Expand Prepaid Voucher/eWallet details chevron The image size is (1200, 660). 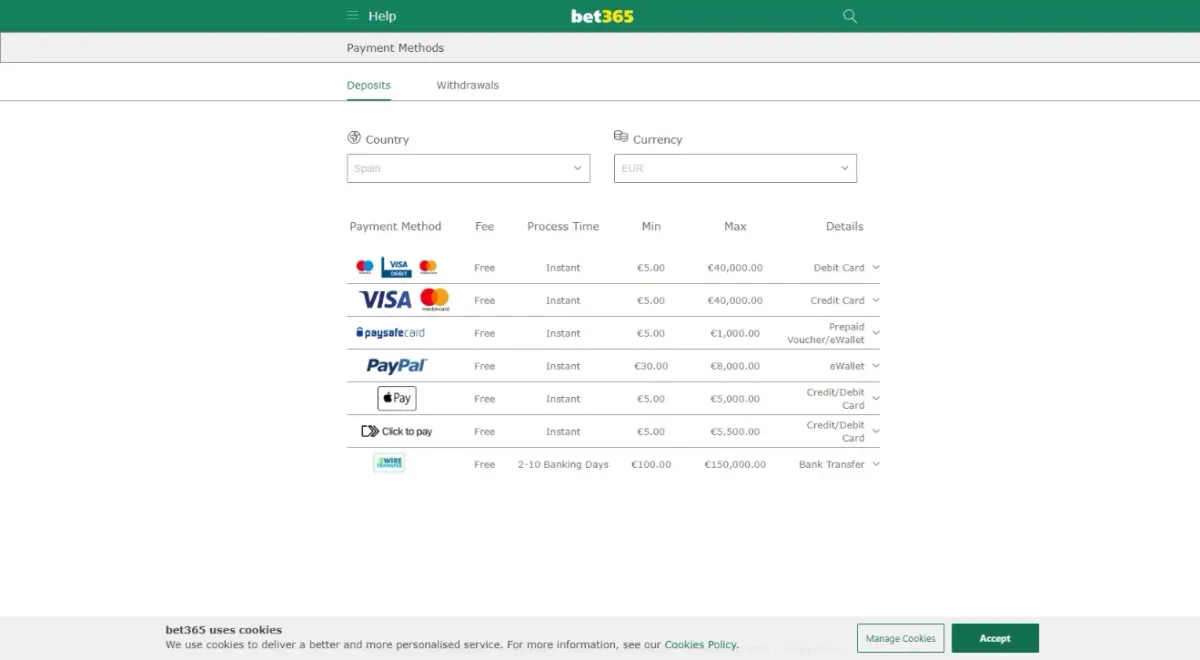(876, 333)
